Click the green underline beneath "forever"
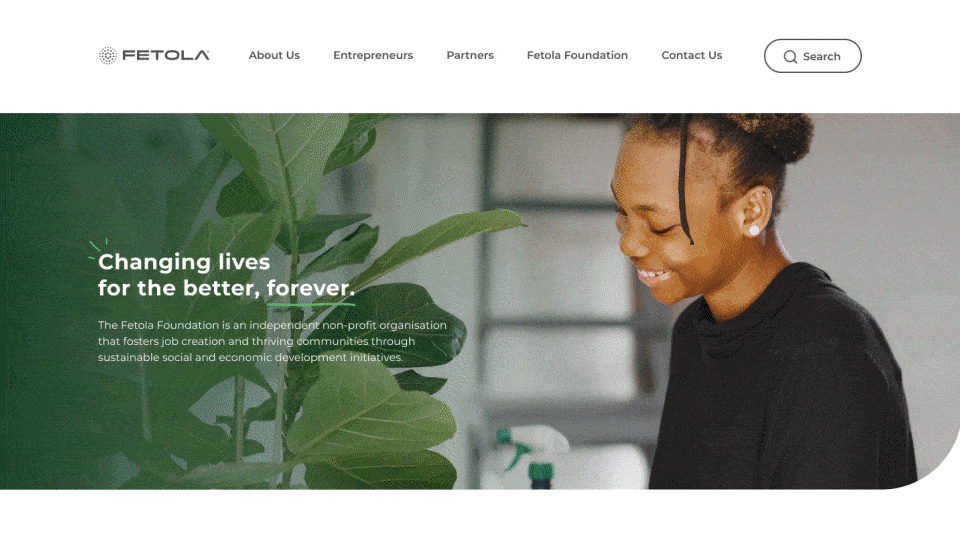The height and width of the screenshot is (540, 960). [x=310, y=303]
